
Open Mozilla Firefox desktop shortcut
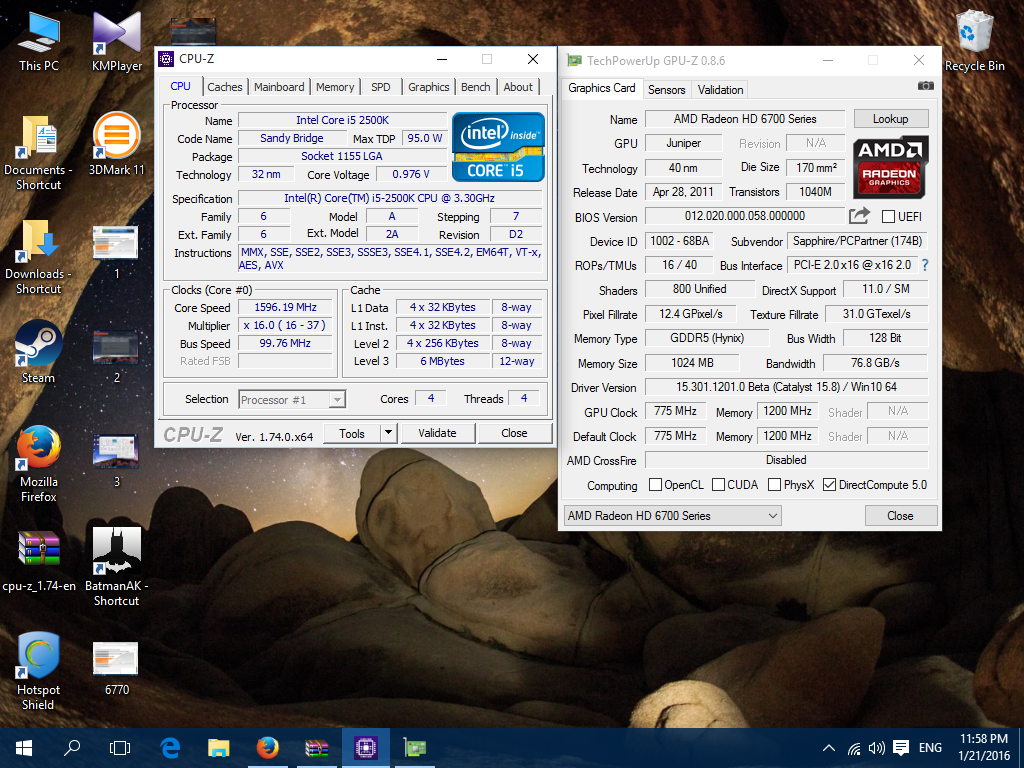coord(39,464)
